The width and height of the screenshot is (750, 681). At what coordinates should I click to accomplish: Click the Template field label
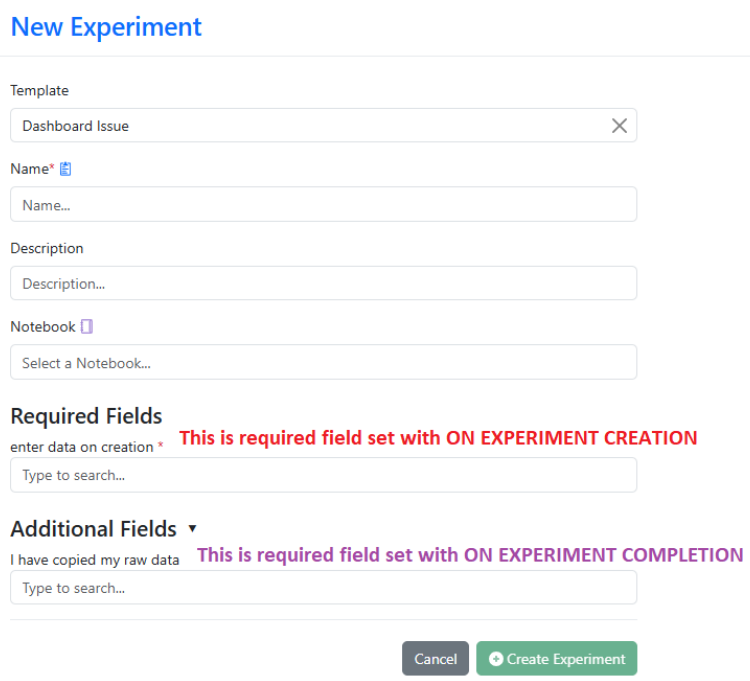[40, 90]
